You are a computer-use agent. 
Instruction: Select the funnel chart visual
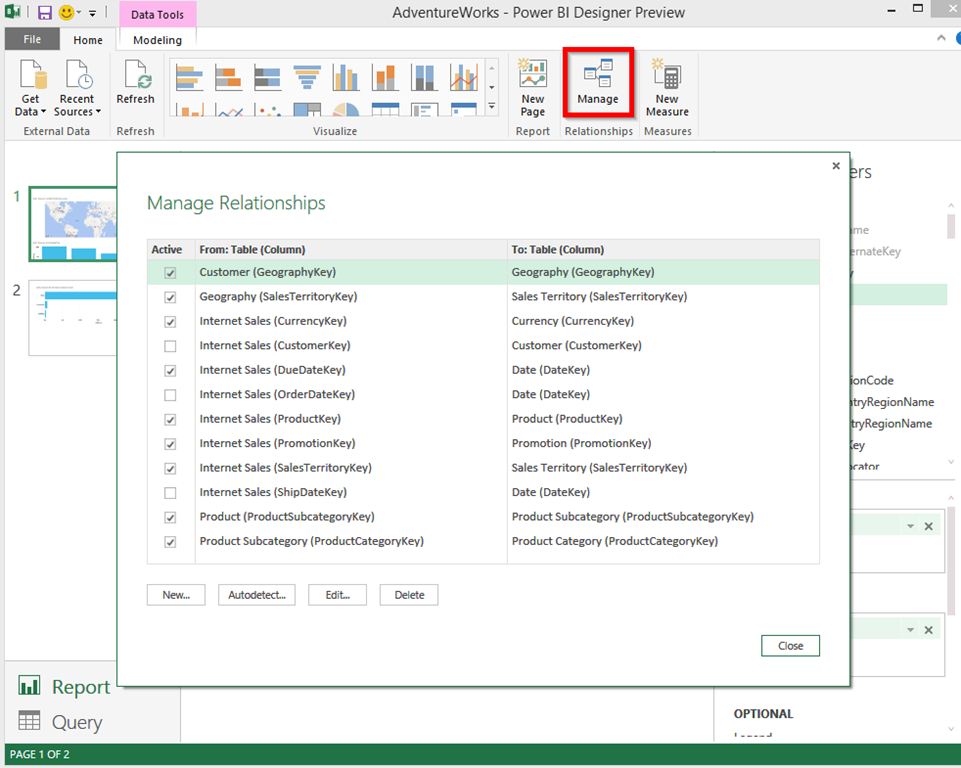click(307, 77)
